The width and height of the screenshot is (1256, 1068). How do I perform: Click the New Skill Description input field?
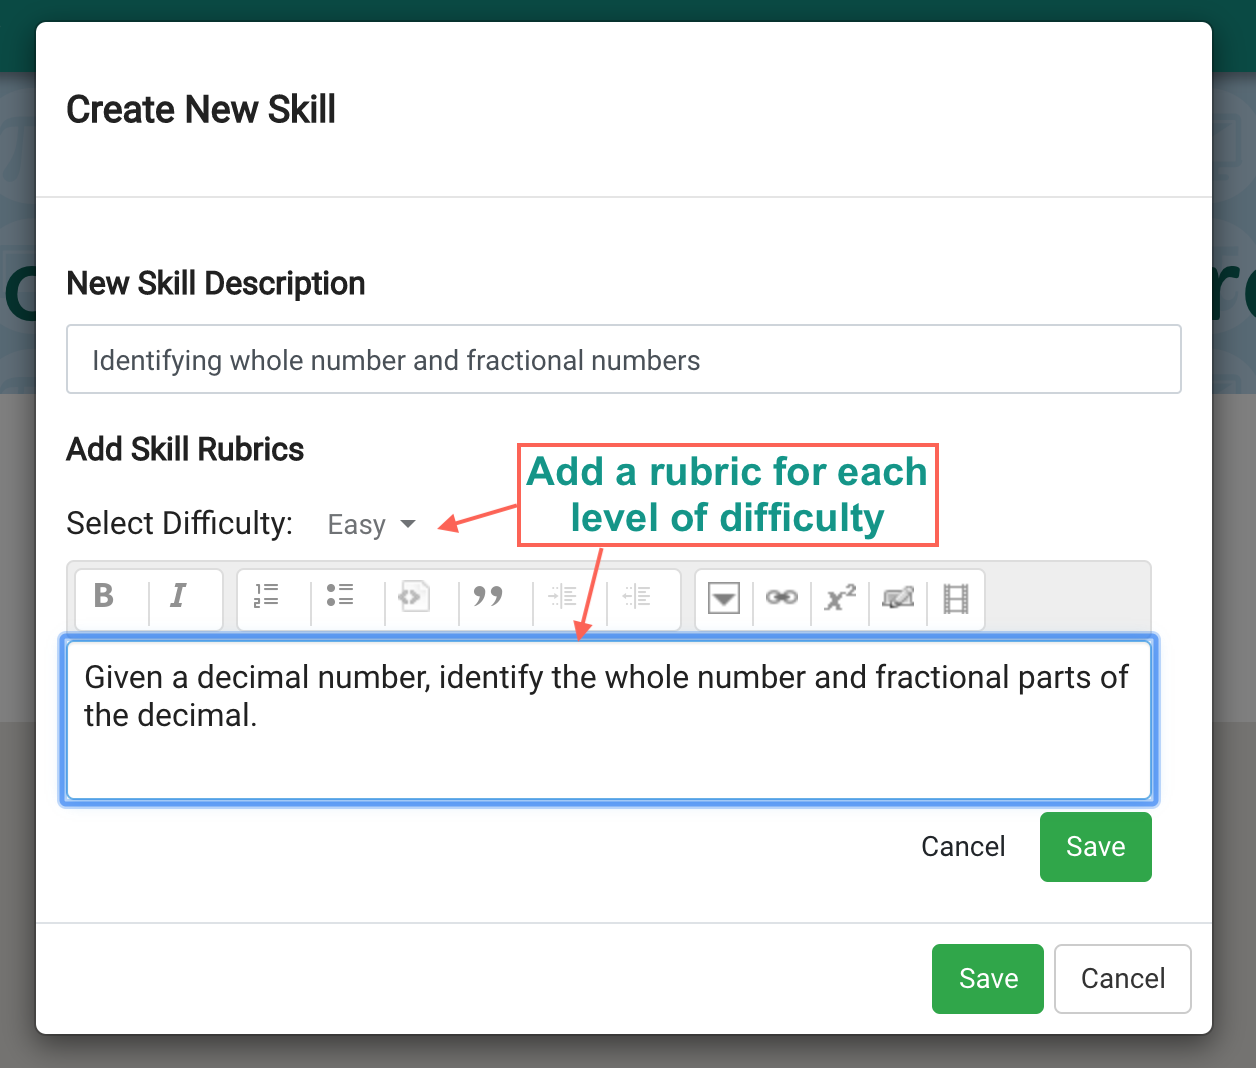(x=624, y=359)
